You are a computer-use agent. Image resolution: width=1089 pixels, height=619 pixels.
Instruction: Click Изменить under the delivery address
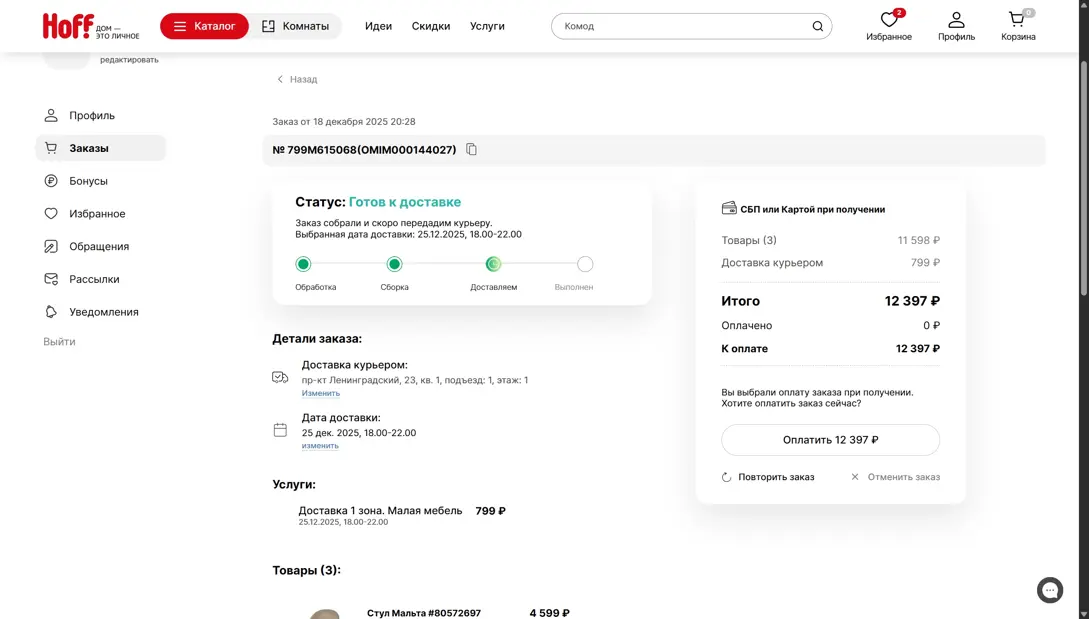click(x=321, y=393)
